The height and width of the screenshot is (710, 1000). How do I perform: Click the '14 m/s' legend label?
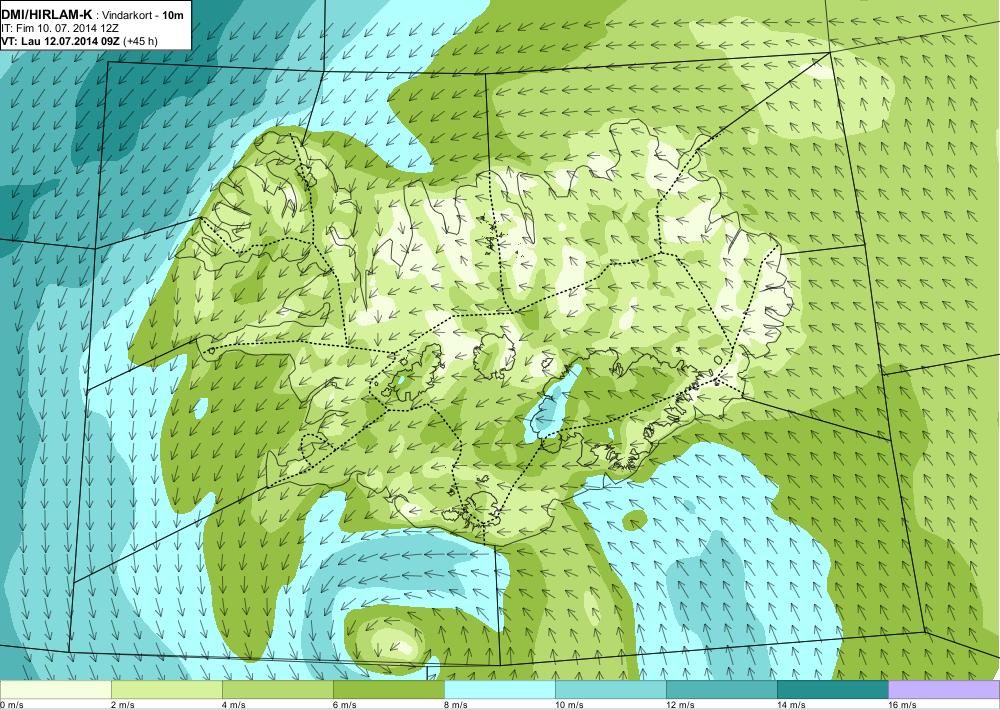point(791,704)
